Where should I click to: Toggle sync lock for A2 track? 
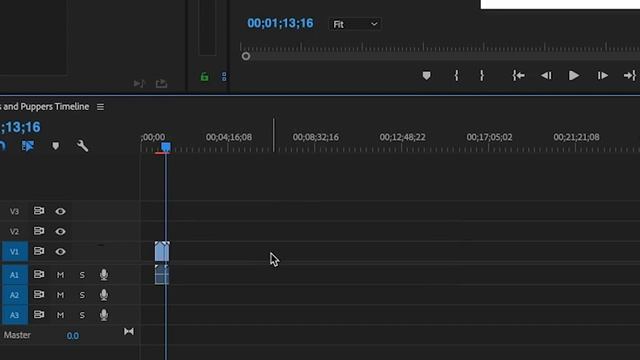39,294
